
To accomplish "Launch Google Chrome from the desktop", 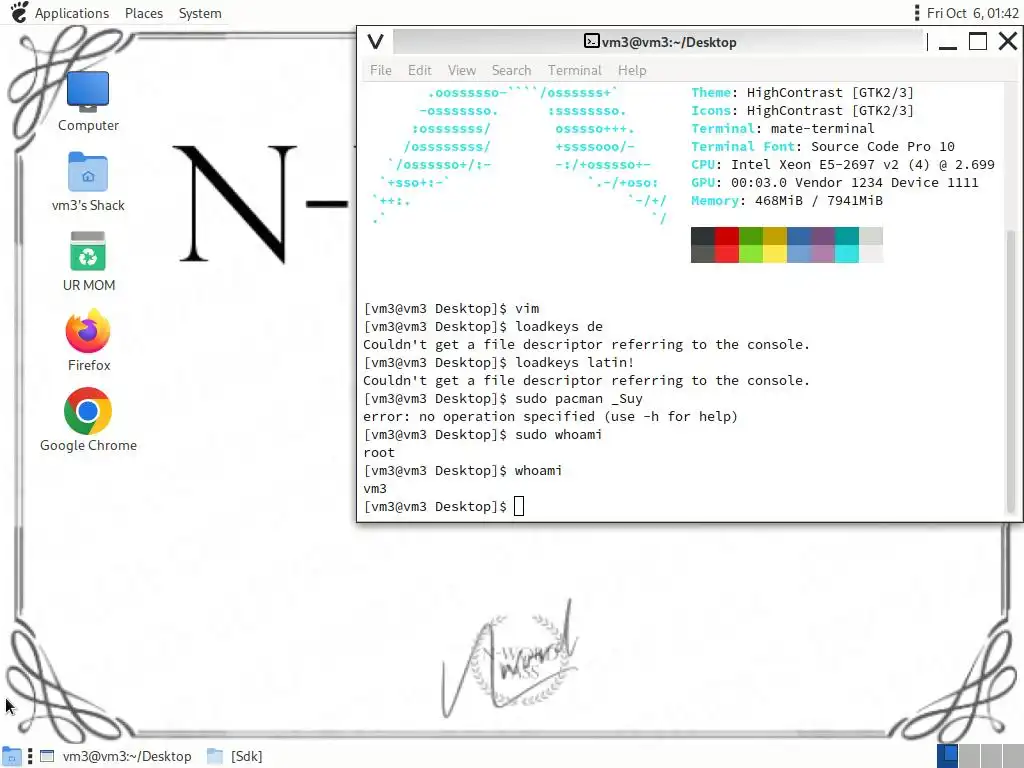I will click(x=88, y=420).
